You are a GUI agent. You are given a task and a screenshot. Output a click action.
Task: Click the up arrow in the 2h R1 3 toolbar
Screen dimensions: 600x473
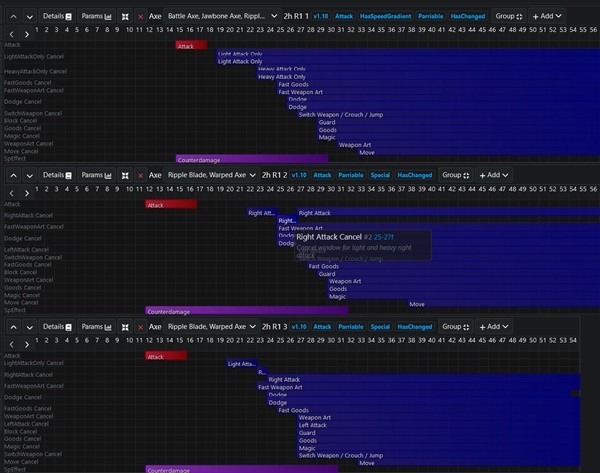pyautogui.click(x=13, y=327)
